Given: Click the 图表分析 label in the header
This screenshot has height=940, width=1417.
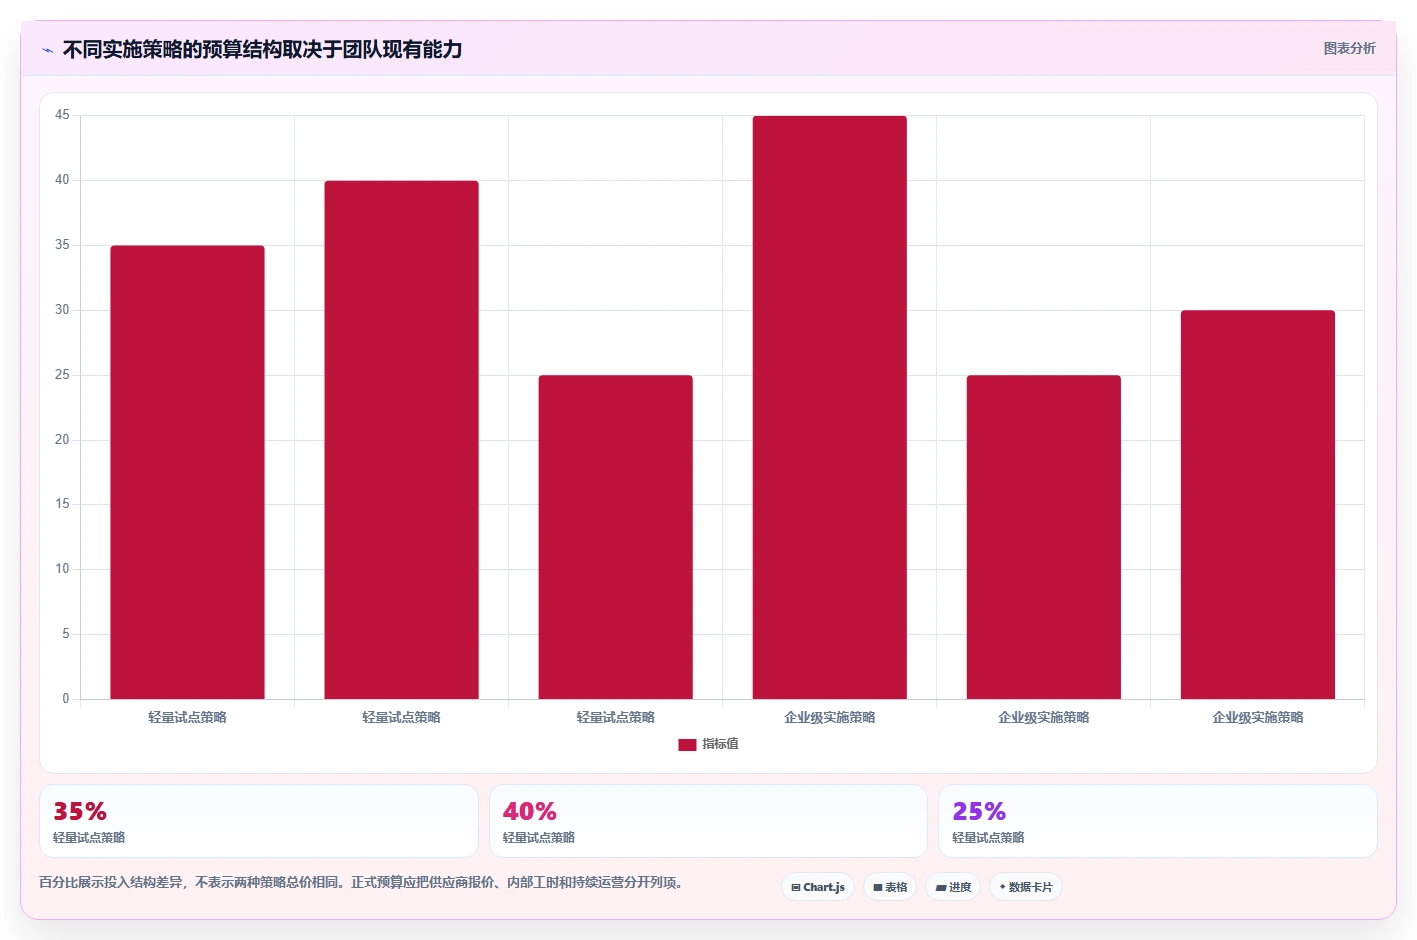Looking at the screenshot, I should pos(1349,48).
